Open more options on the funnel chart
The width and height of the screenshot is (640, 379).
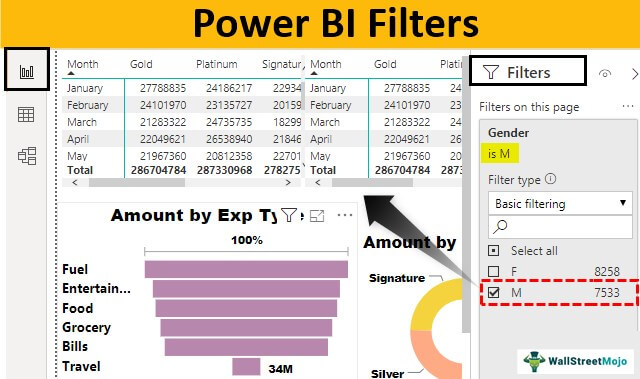click(345, 215)
